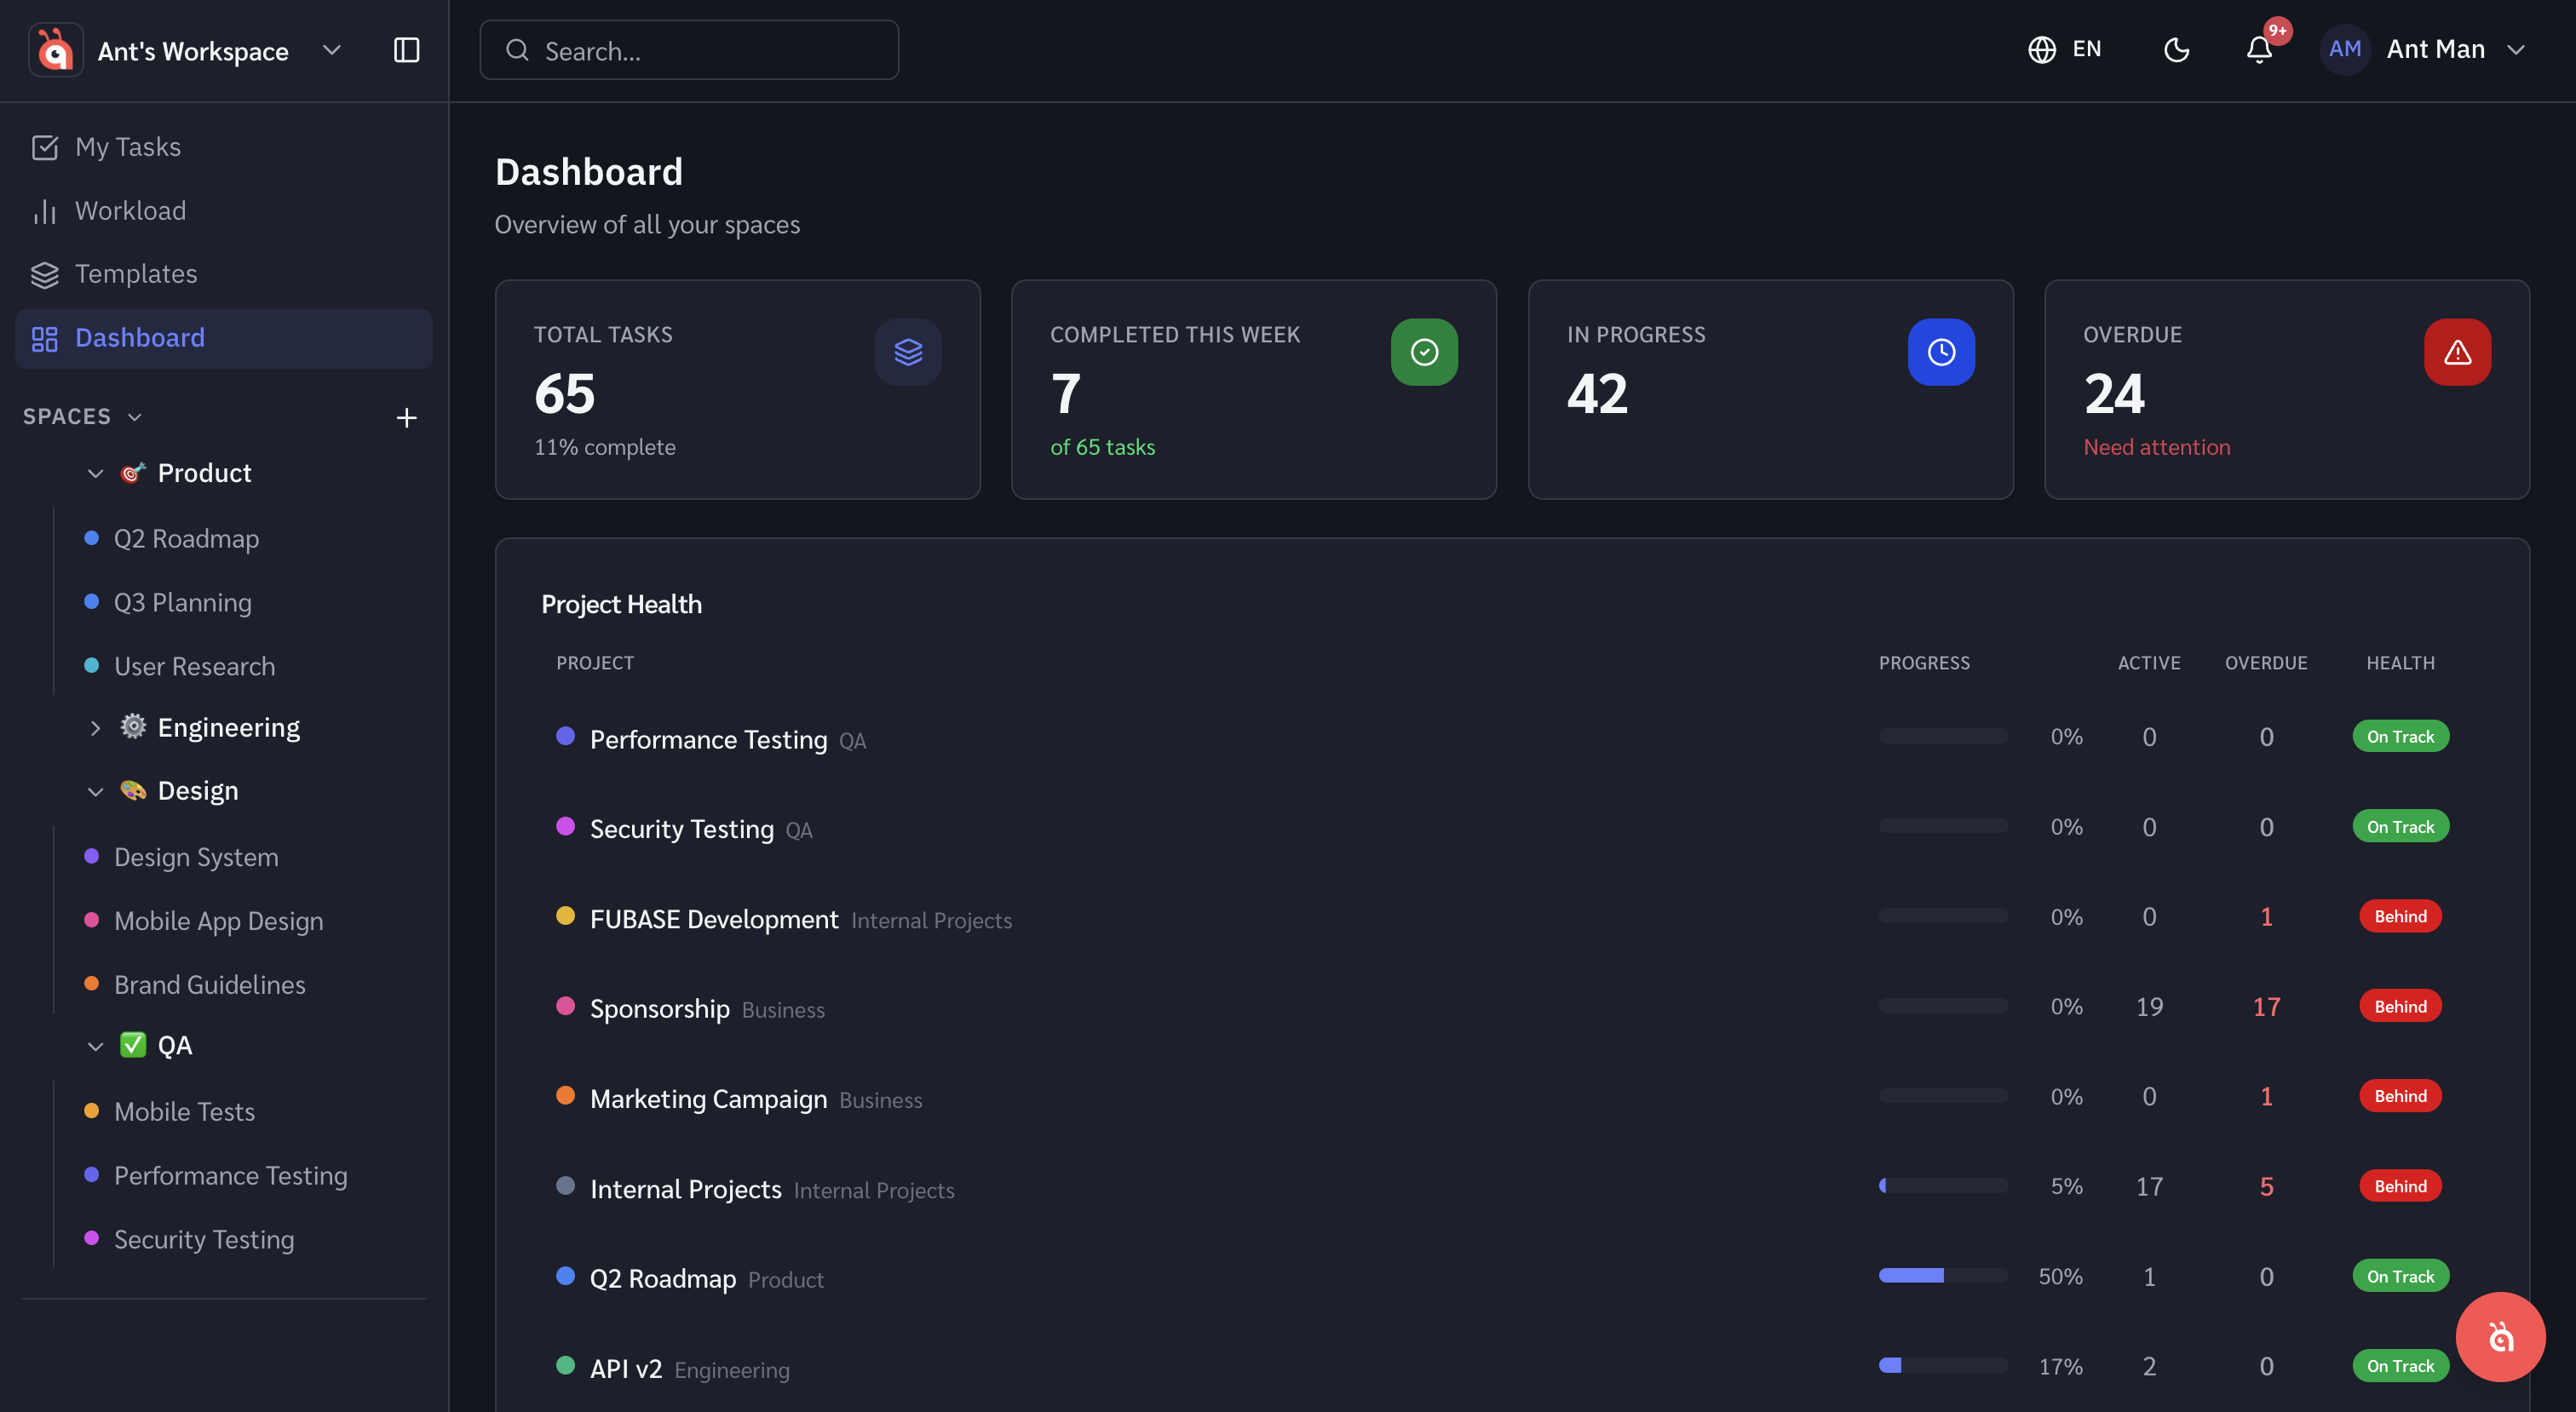
Task: Open the floating assistant button
Action: coord(2500,1337)
